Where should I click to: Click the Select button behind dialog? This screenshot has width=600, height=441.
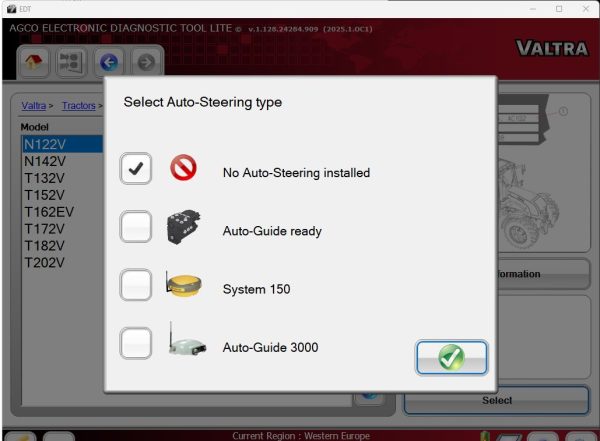497,400
